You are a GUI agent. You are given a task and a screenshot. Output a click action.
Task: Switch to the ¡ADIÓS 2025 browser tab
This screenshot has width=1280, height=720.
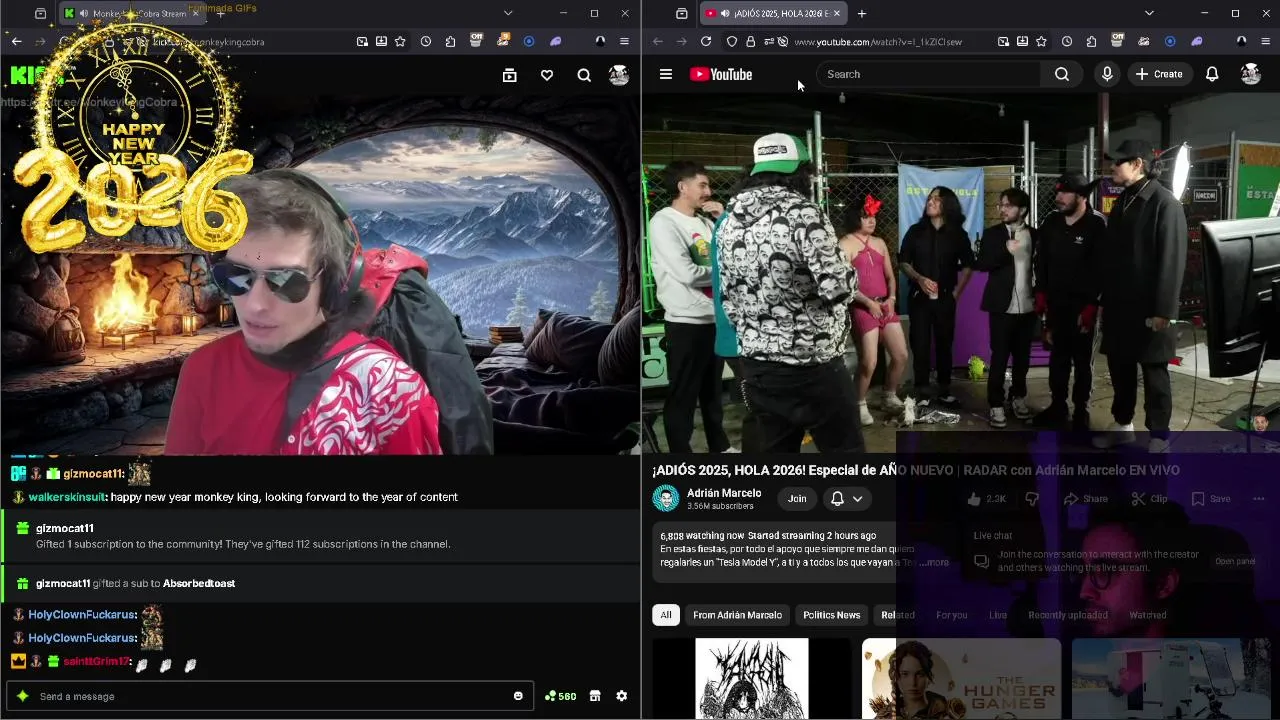point(772,14)
